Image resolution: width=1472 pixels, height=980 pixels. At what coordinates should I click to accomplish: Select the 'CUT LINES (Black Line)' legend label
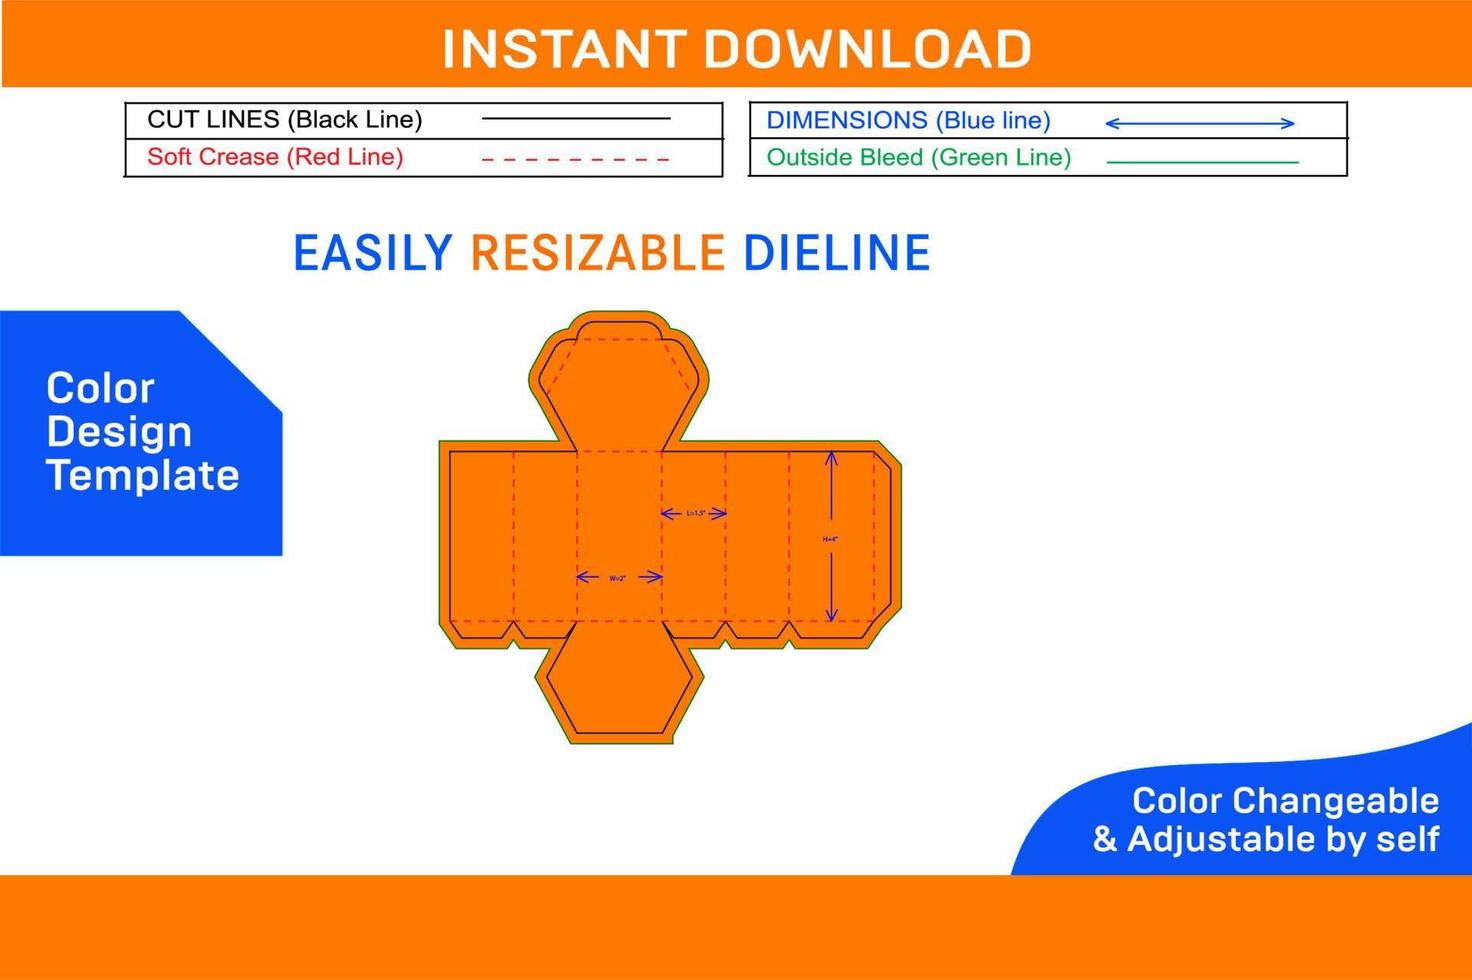(x=285, y=120)
